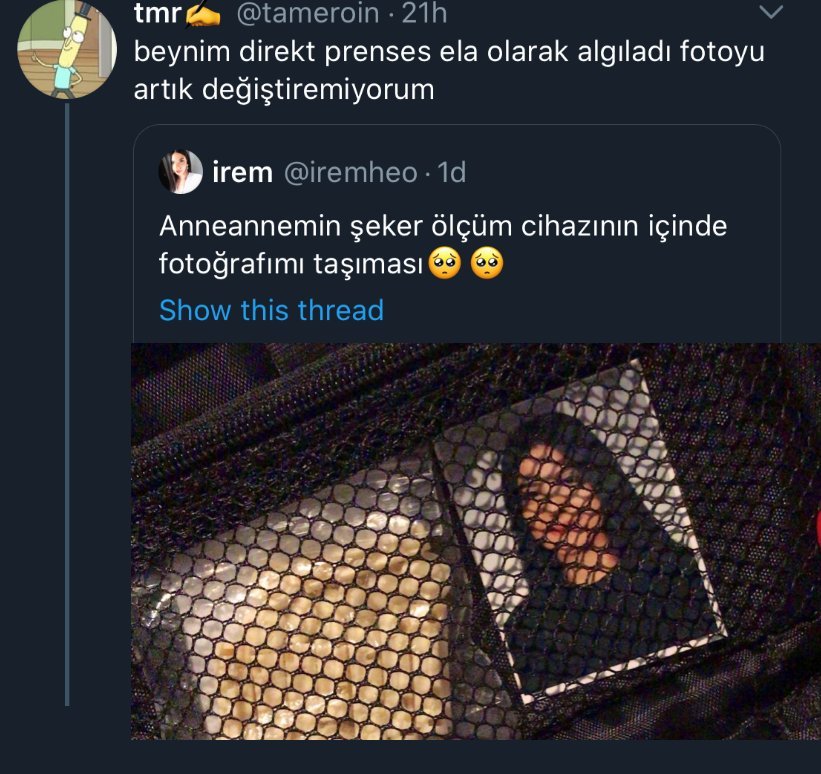Select the "irem" display name

pos(242,172)
